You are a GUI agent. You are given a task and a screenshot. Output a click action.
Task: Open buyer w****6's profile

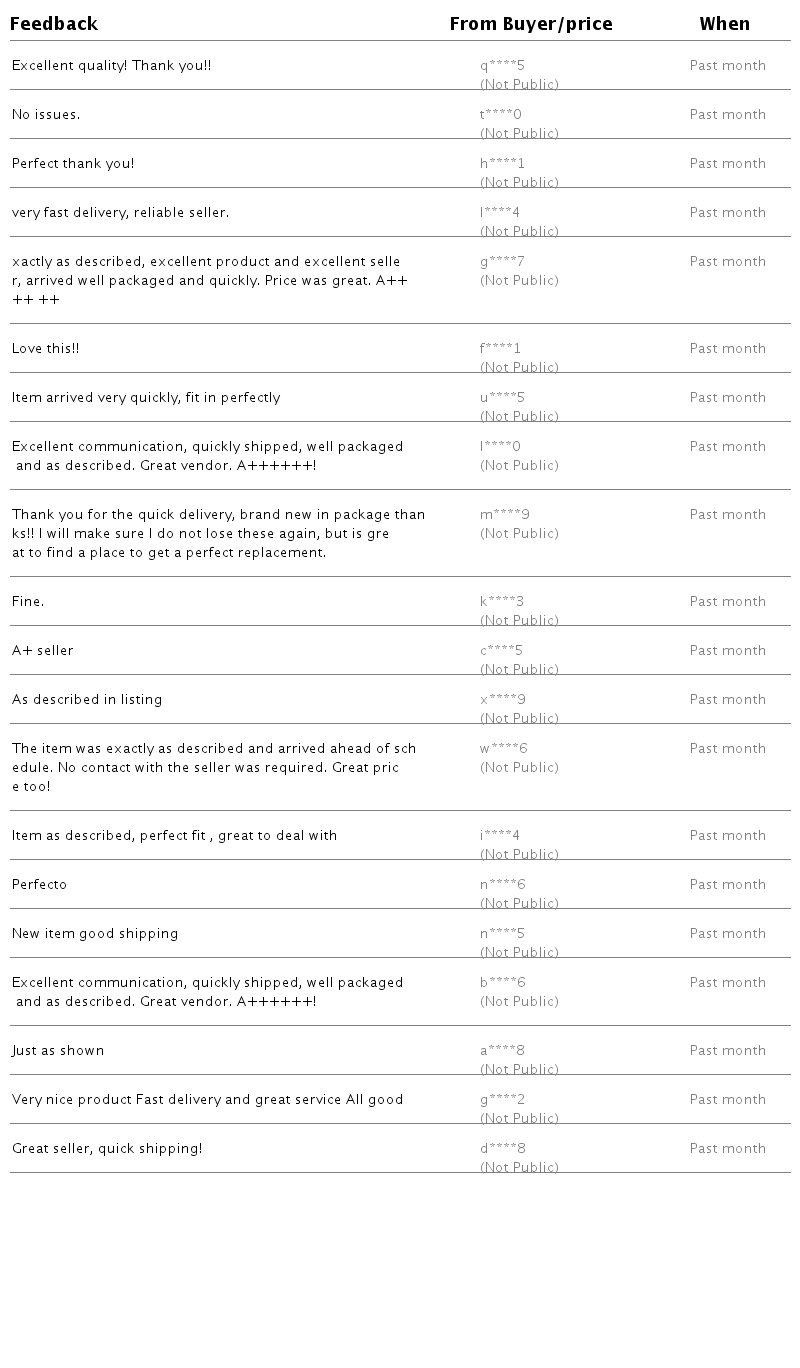pyautogui.click(x=504, y=749)
